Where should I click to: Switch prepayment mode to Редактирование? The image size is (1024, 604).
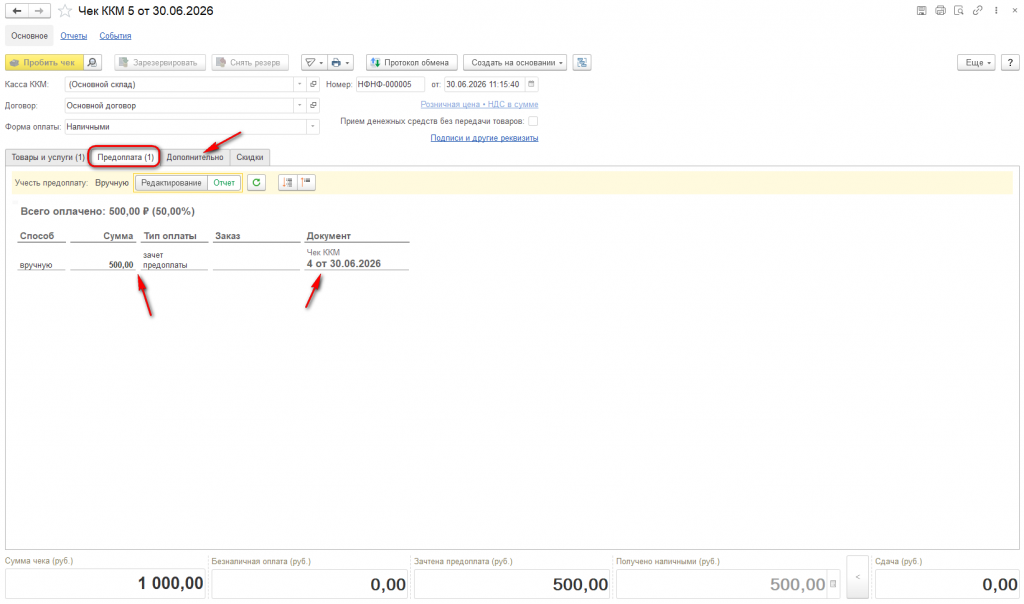tap(171, 183)
